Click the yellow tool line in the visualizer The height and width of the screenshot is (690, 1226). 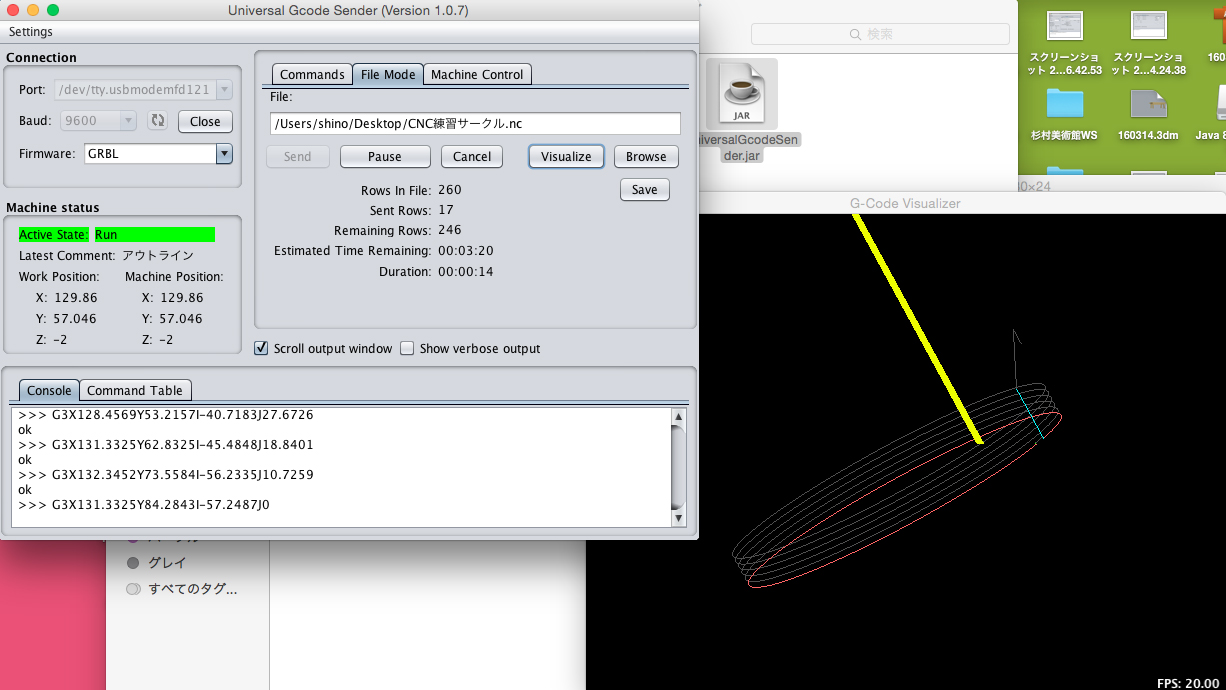click(918, 329)
